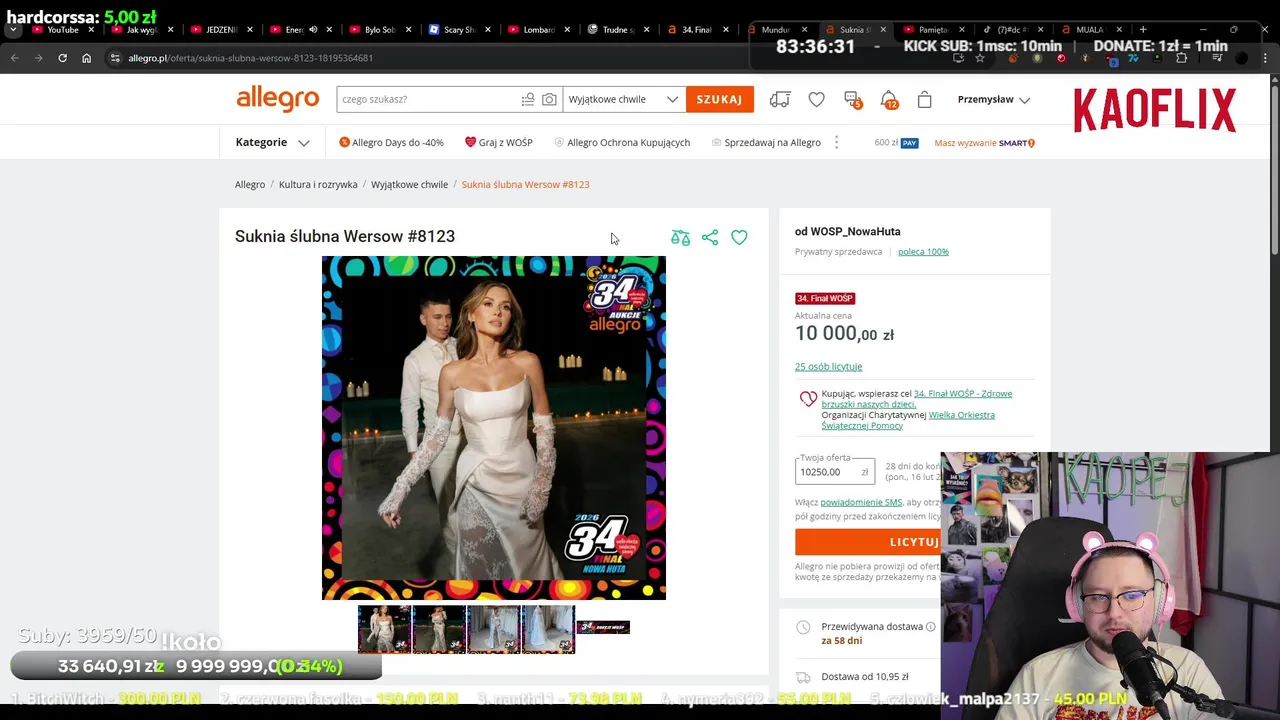The height and width of the screenshot is (720, 1280).
Task: Click the Allegro Pay badge
Action: coord(909,143)
